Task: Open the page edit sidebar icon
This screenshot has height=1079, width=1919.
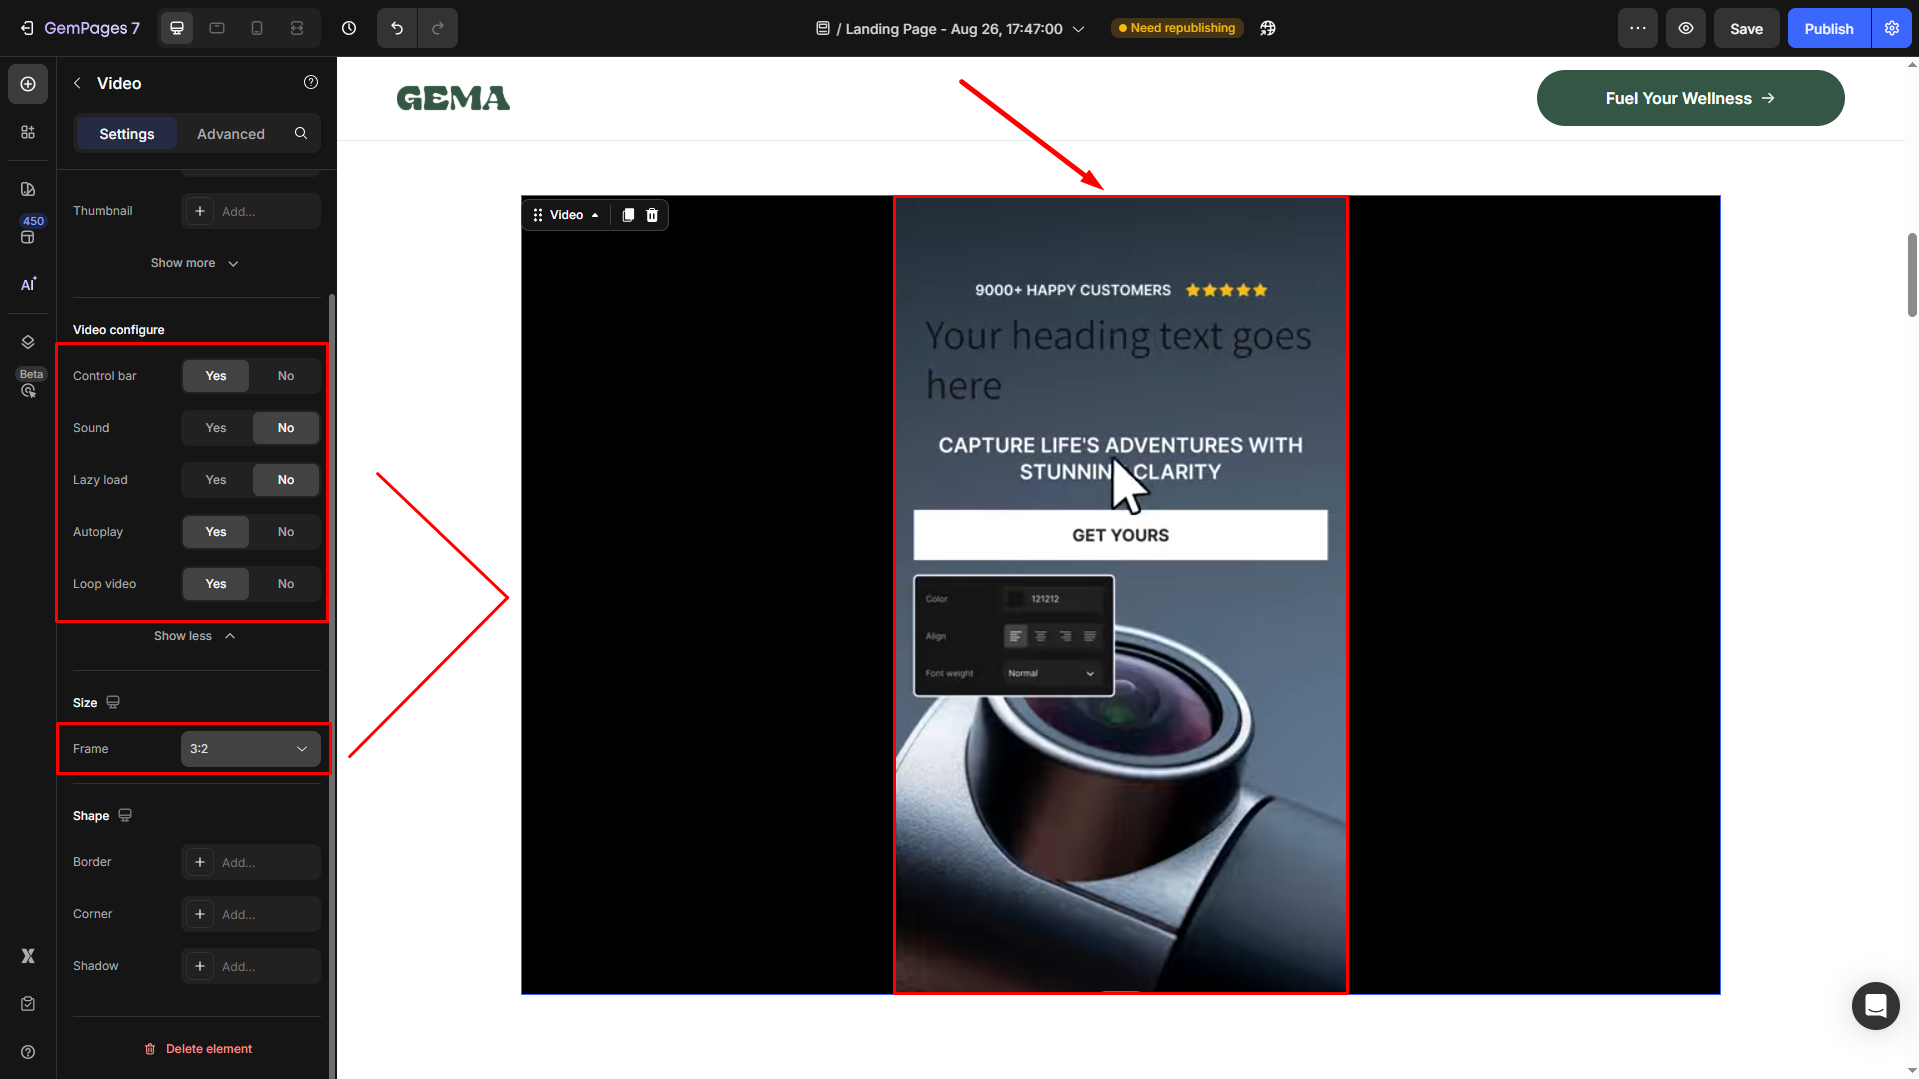Action: click(x=28, y=189)
